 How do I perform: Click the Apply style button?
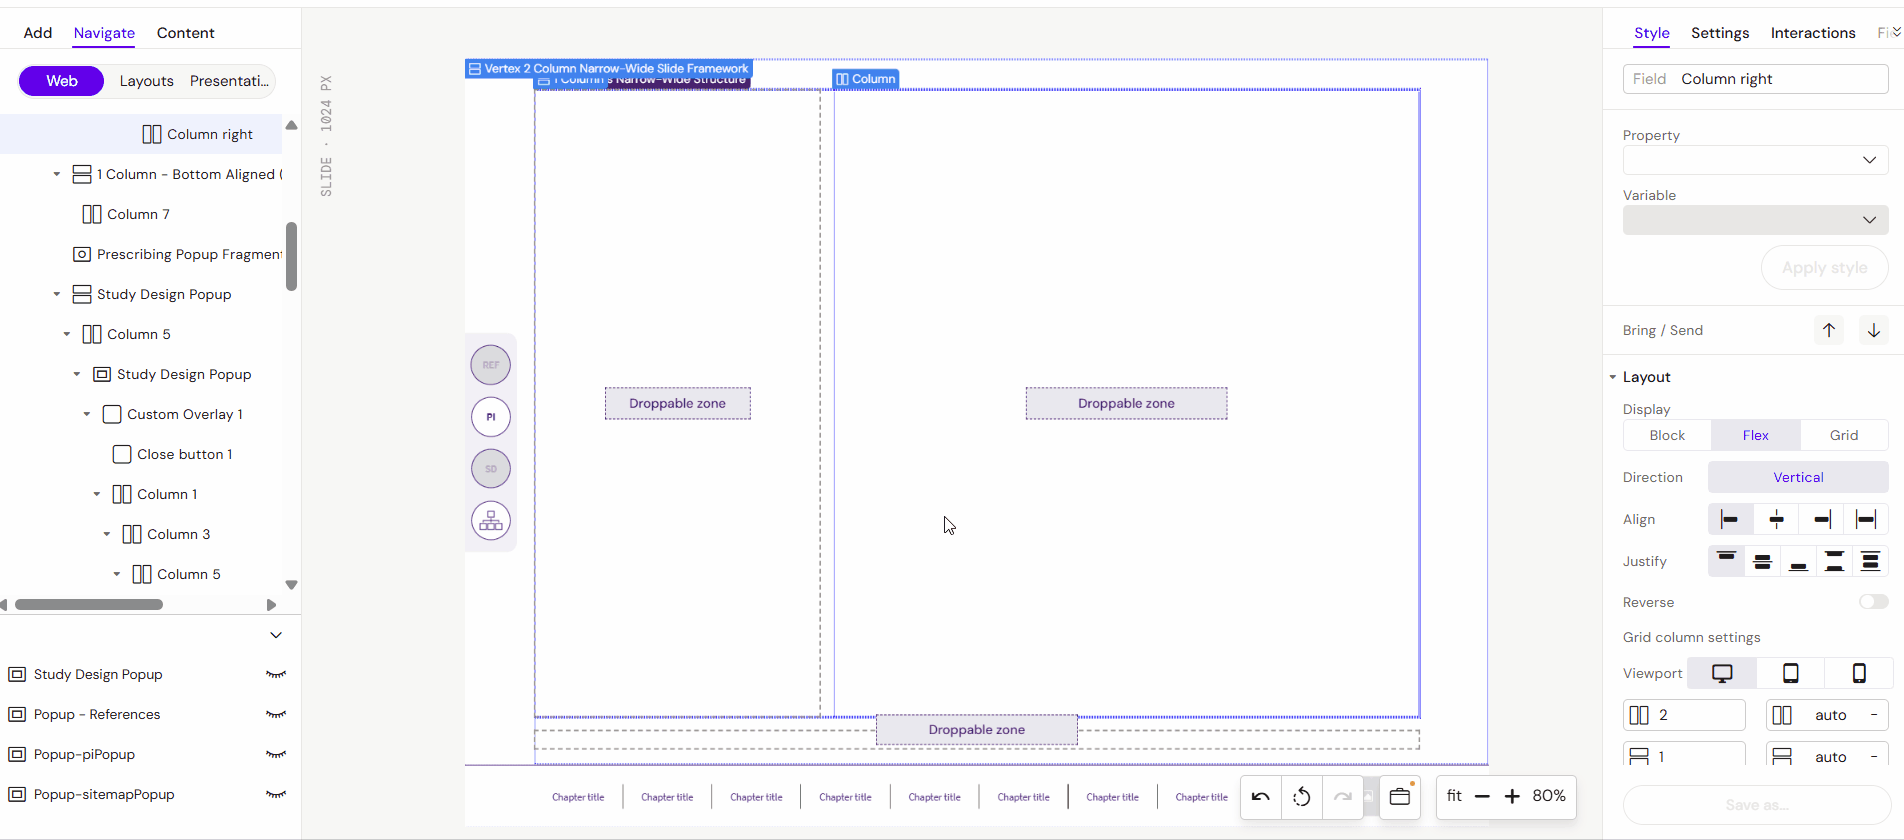click(1824, 268)
